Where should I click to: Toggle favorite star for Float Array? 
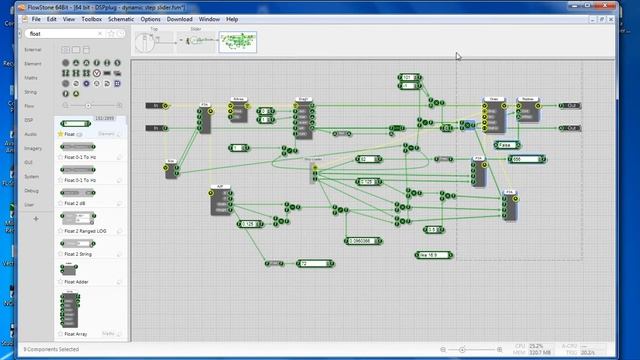[x=60, y=334]
